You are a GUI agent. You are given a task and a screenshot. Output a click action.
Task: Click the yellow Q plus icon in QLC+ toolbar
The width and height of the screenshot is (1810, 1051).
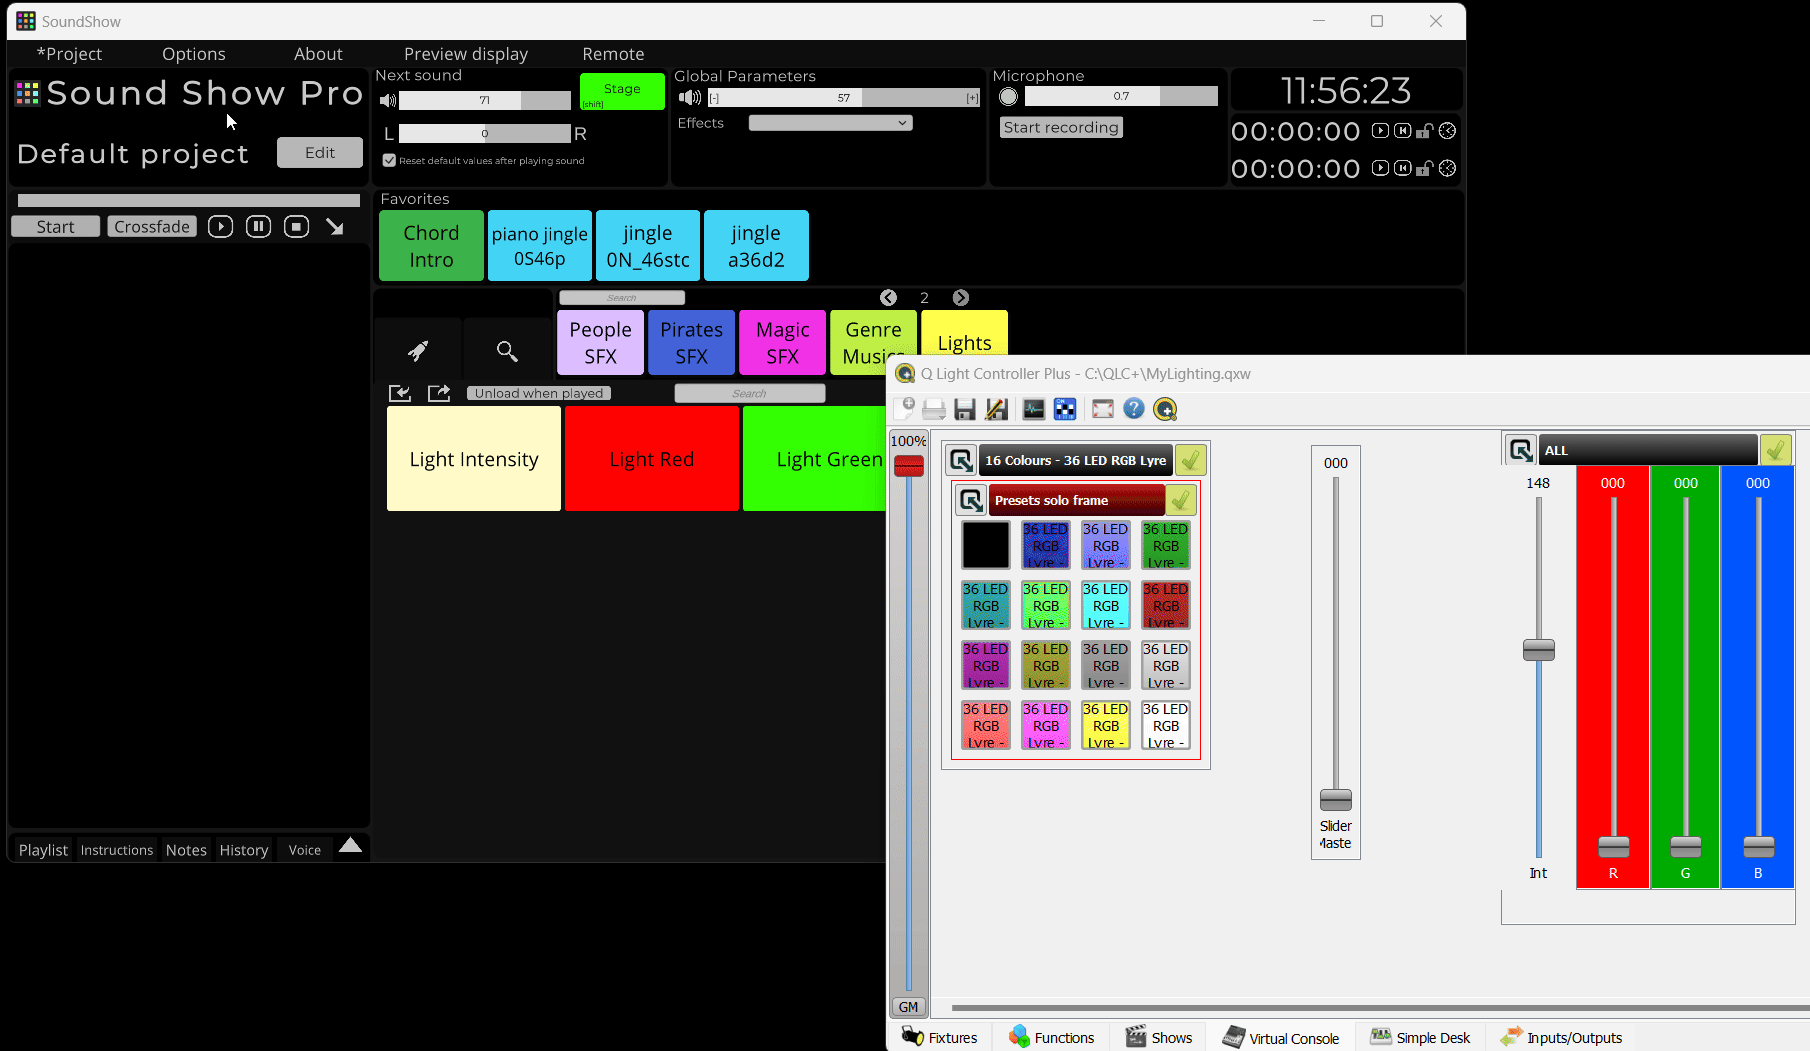[1165, 409]
